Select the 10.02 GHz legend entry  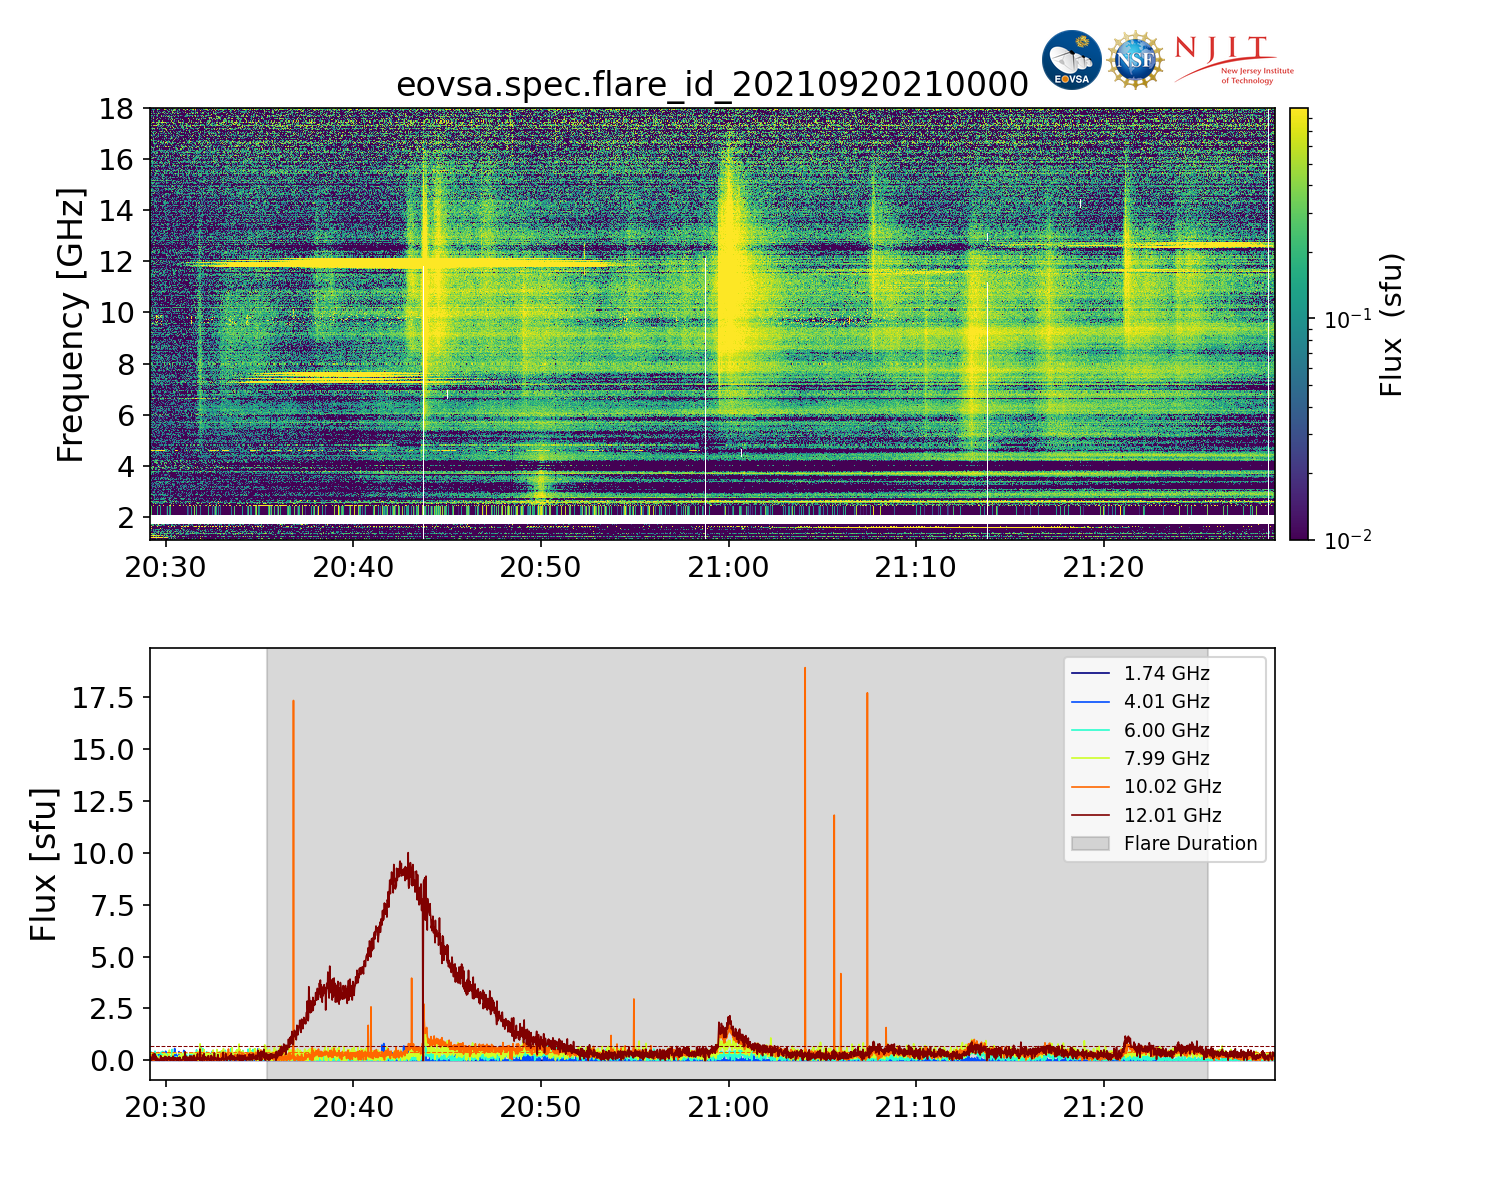[1172, 787]
